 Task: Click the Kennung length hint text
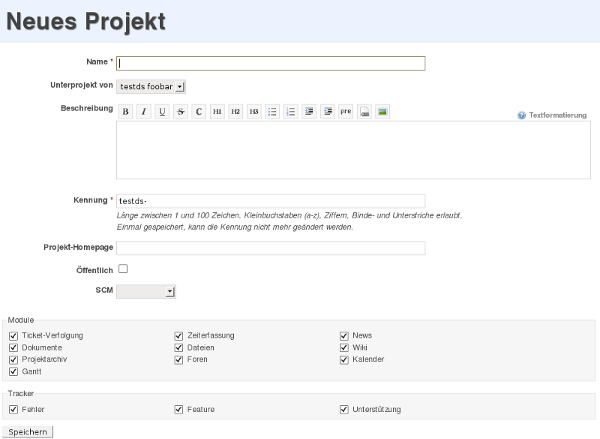(289, 215)
